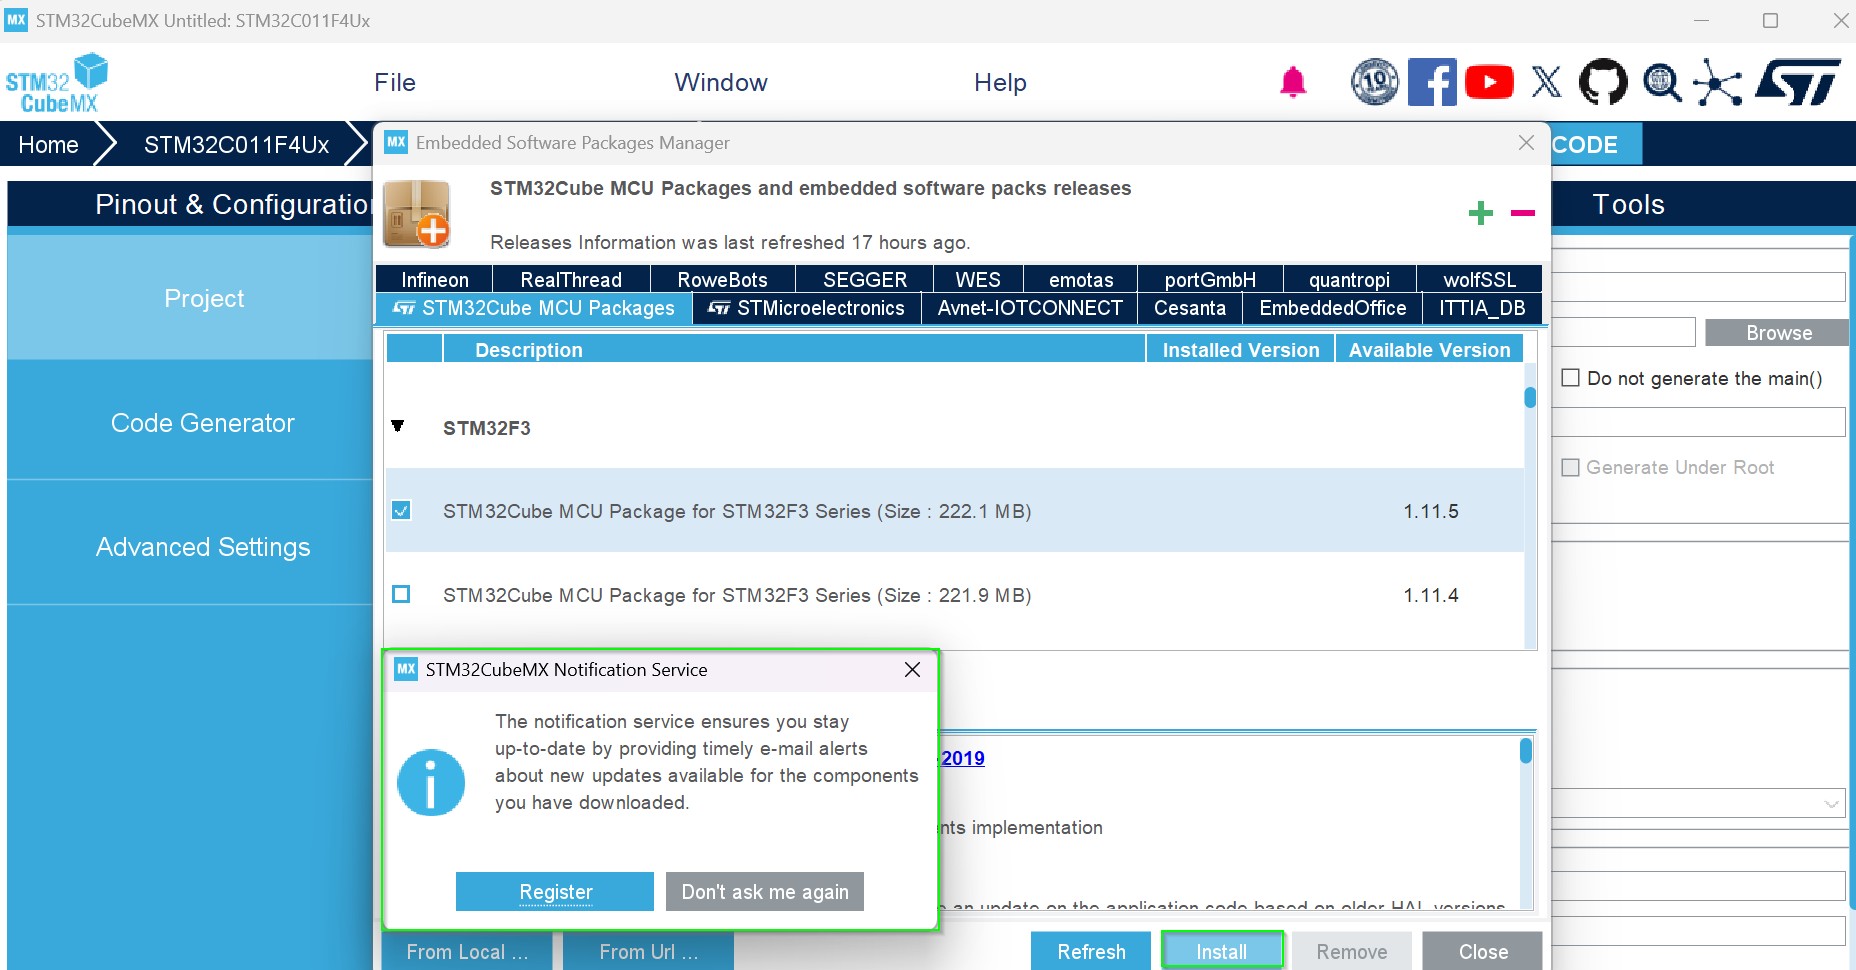Screen dimensions: 1856x970
Task: Click the Install button
Action: point(1222,951)
